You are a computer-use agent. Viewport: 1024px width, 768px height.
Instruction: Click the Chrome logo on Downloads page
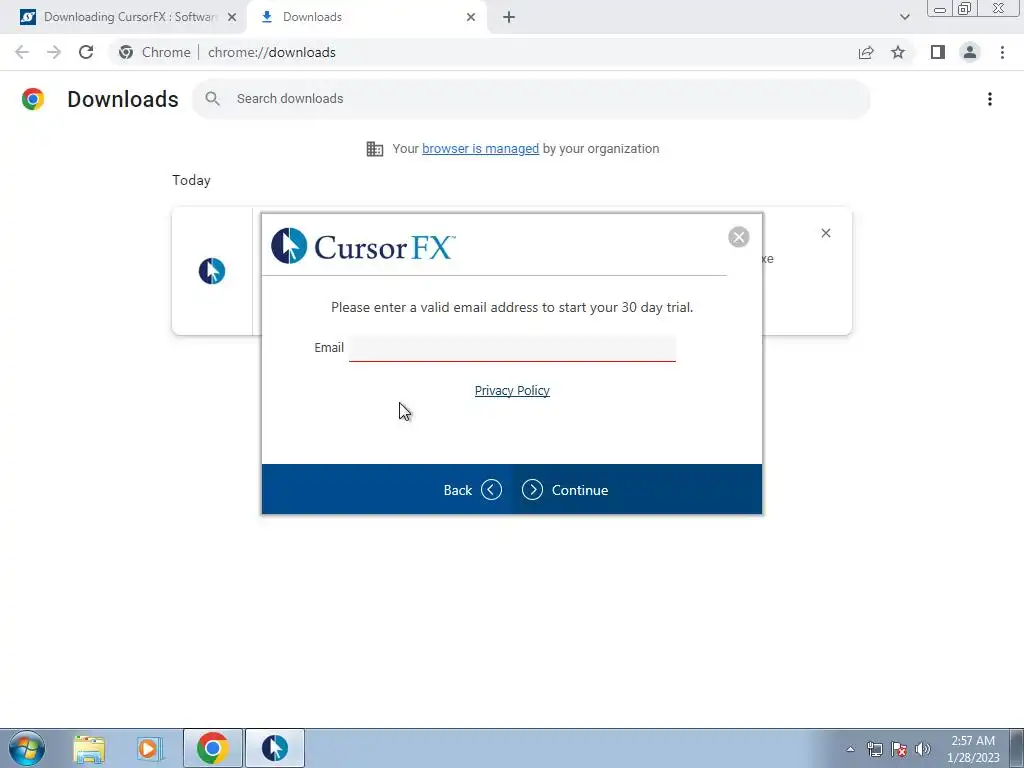click(x=33, y=99)
